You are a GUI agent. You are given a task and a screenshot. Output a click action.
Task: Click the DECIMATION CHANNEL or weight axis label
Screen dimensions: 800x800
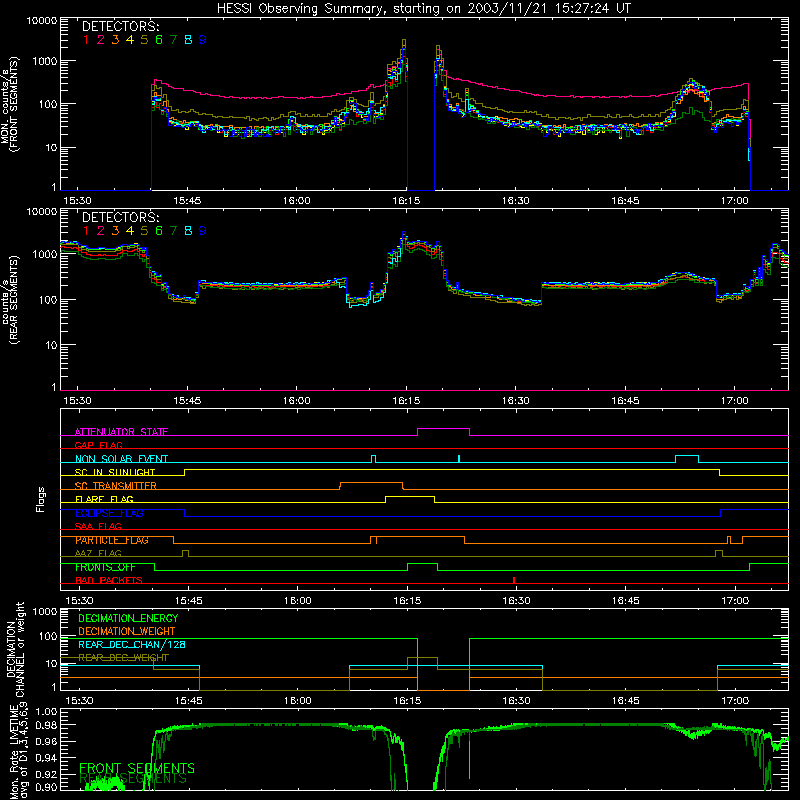coord(15,649)
